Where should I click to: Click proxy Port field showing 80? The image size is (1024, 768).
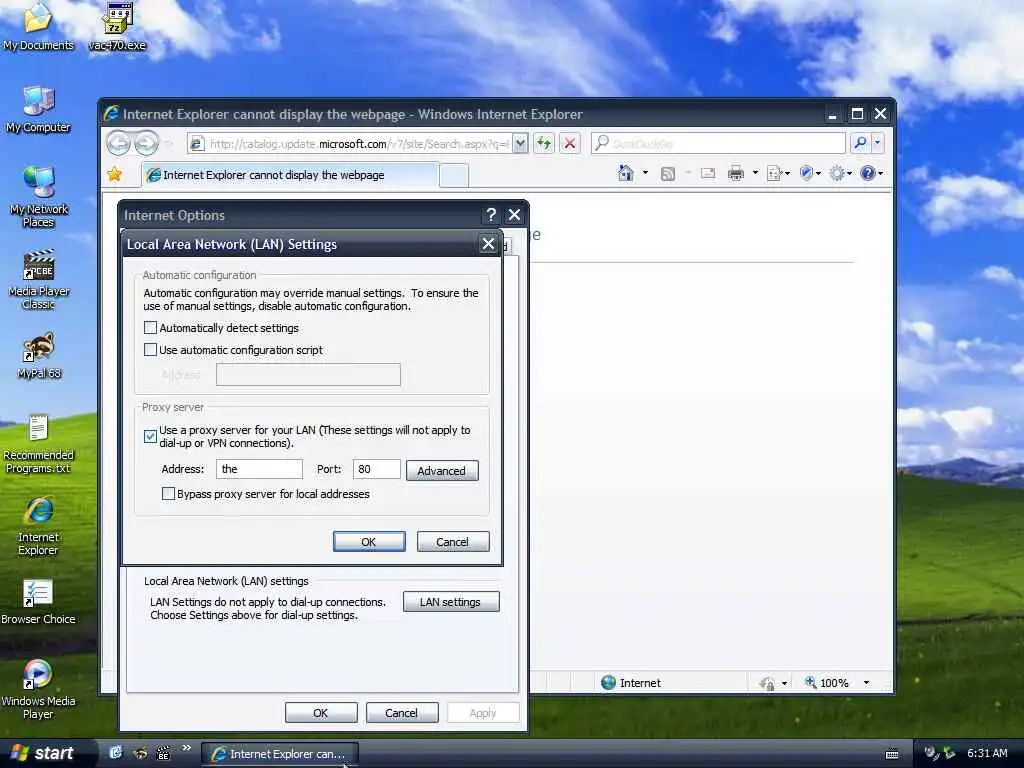click(x=376, y=469)
